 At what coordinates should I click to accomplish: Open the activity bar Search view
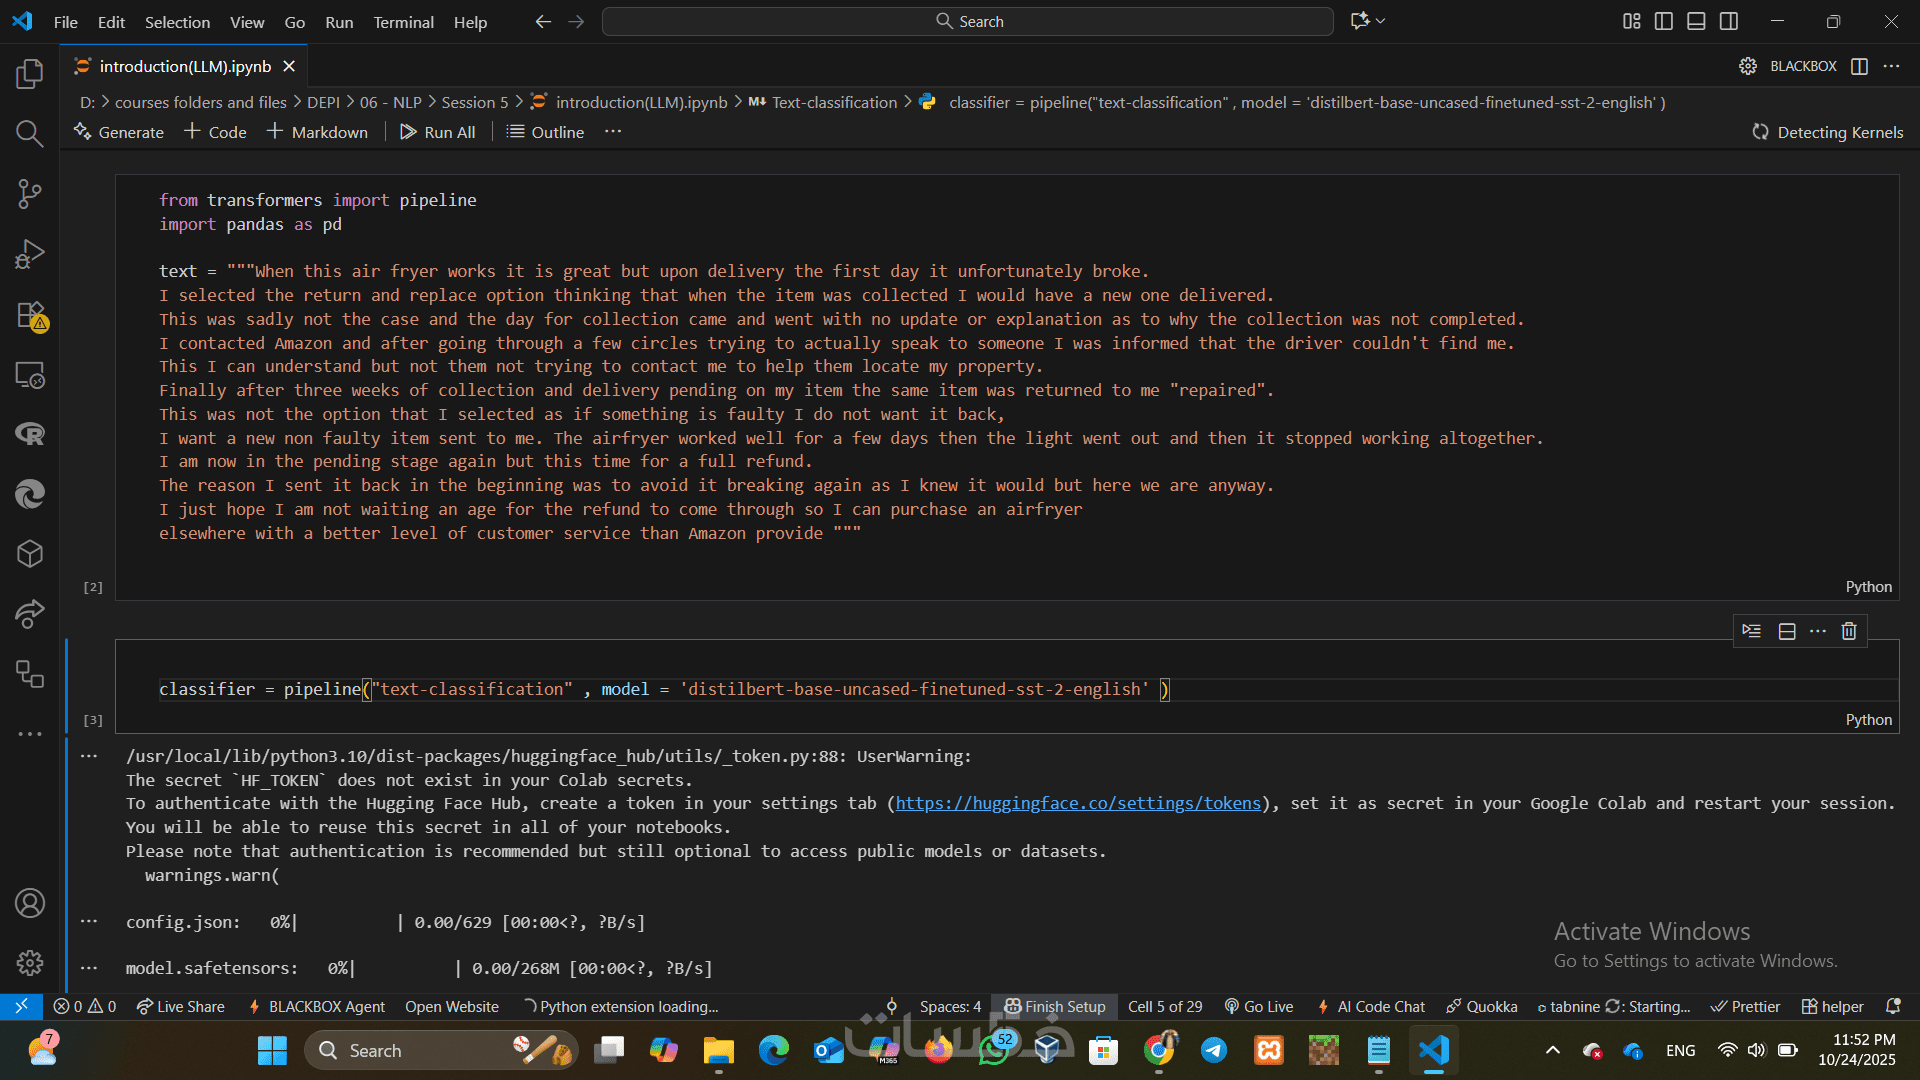click(x=30, y=134)
